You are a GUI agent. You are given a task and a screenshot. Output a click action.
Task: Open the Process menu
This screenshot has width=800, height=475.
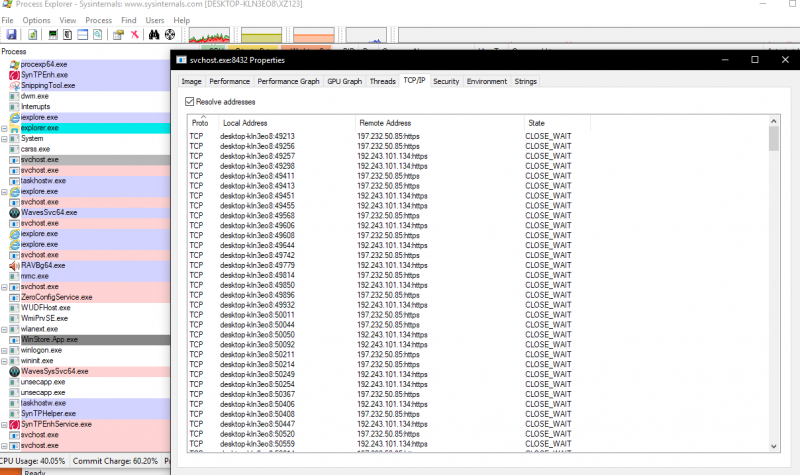tap(98, 20)
